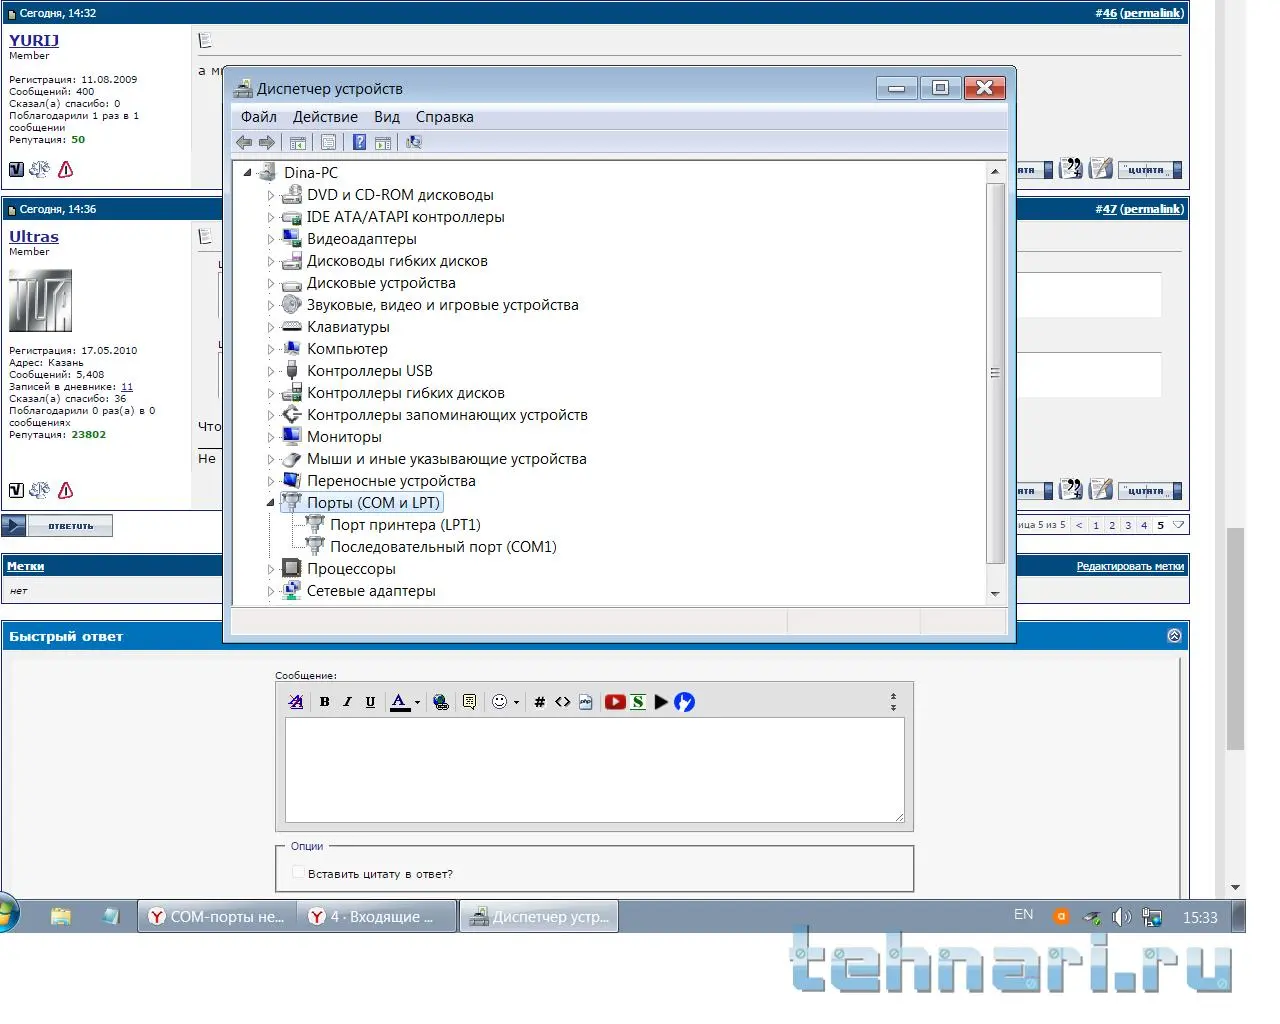Click the smiley face icon in editor

(500, 702)
